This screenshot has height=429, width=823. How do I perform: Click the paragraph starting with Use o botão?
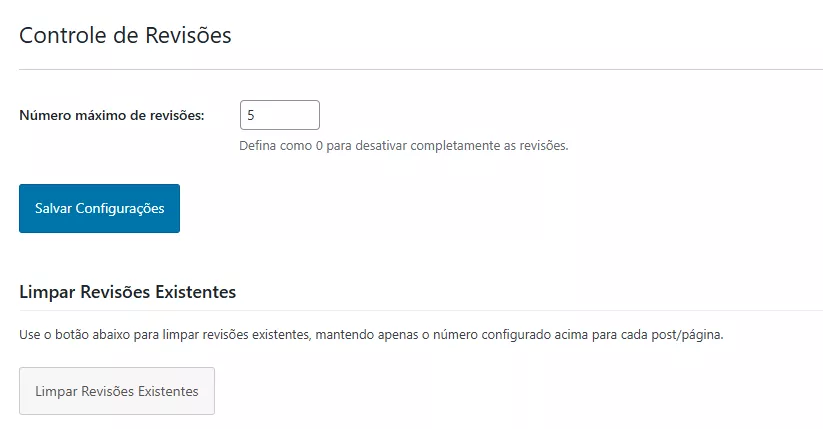click(x=370, y=334)
